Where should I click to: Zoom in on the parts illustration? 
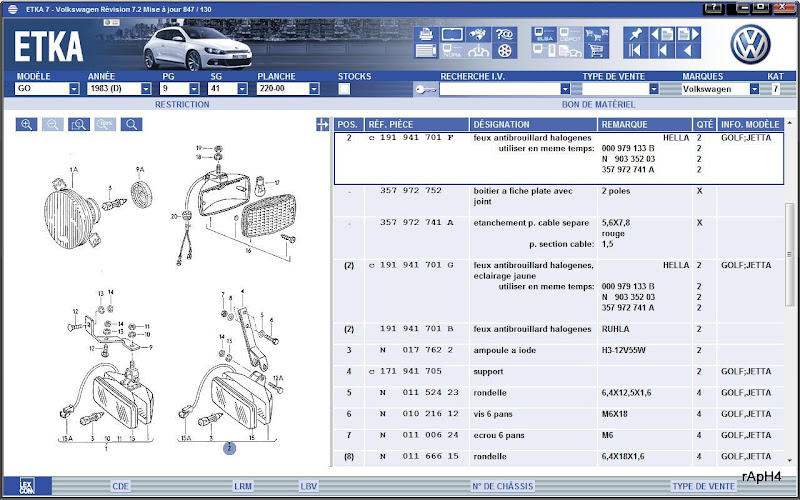pos(27,124)
